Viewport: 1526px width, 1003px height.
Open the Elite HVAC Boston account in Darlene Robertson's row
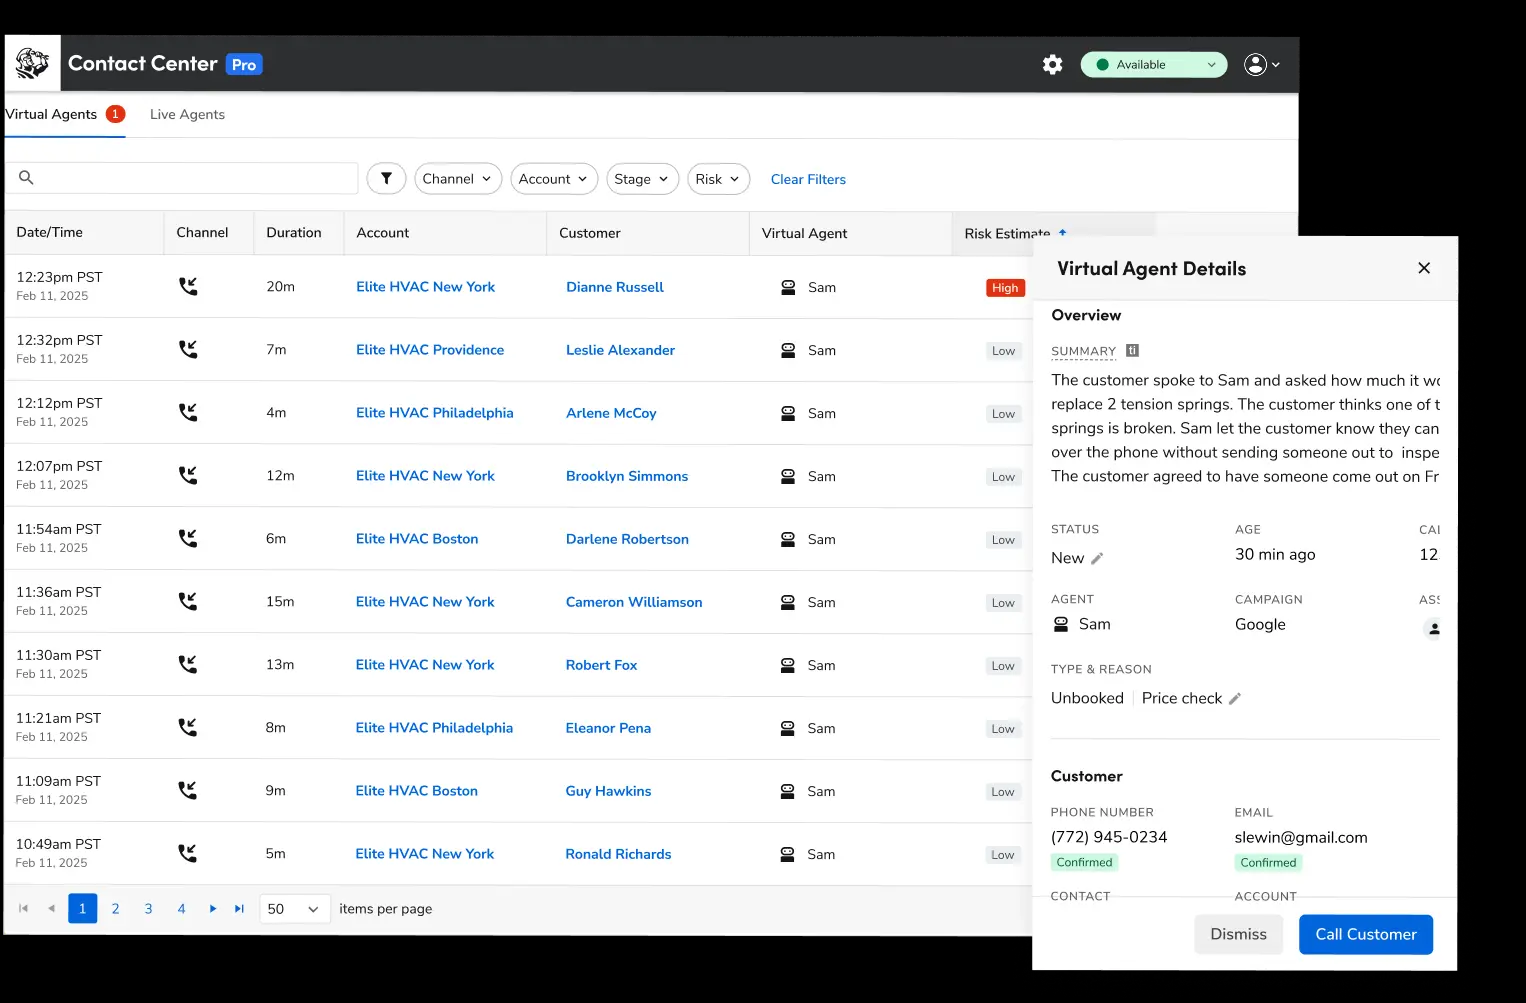coord(417,538)
